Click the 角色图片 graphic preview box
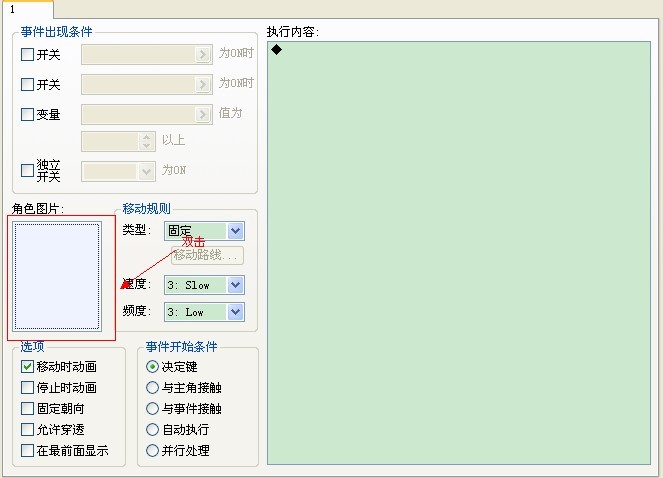The width and height of the screenshot is (663, 478). [57, 277]
